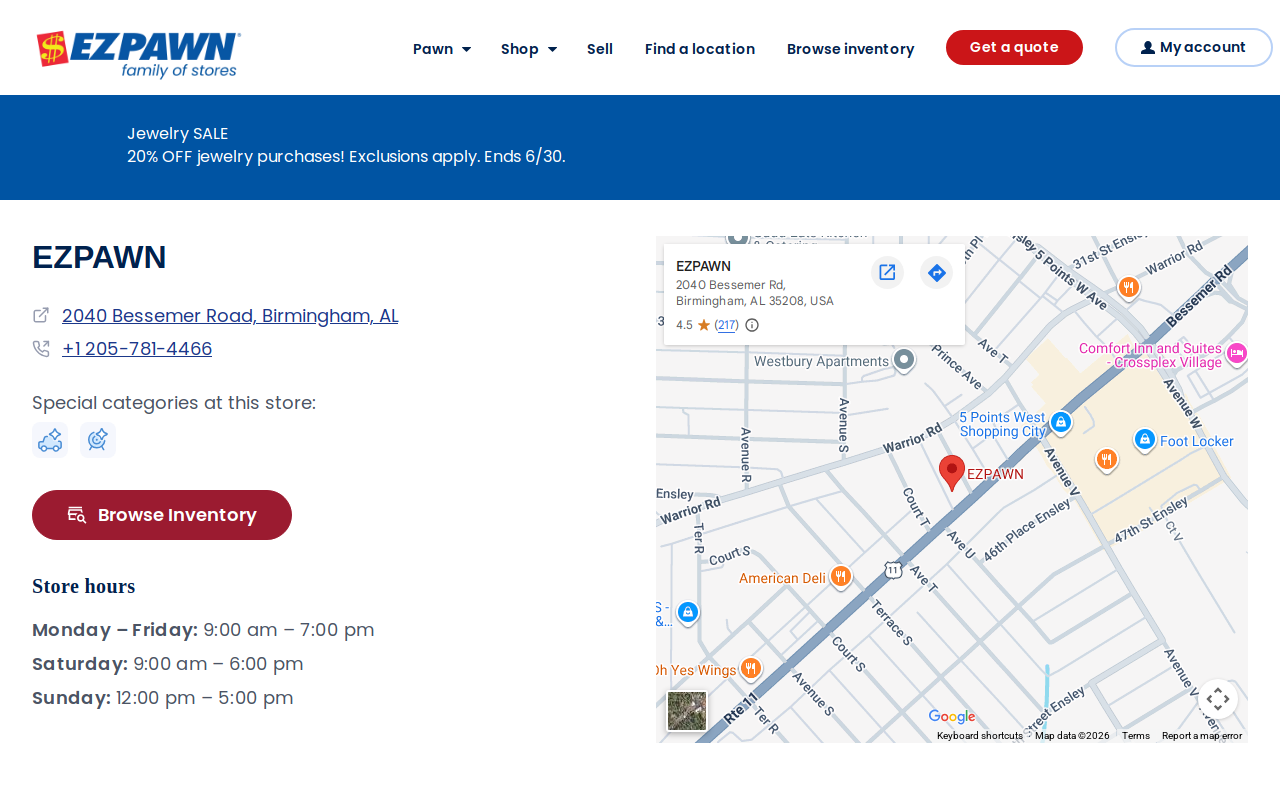Click the Get a quote button
The image size is (1280, 800).
[x=1014, y=47]
